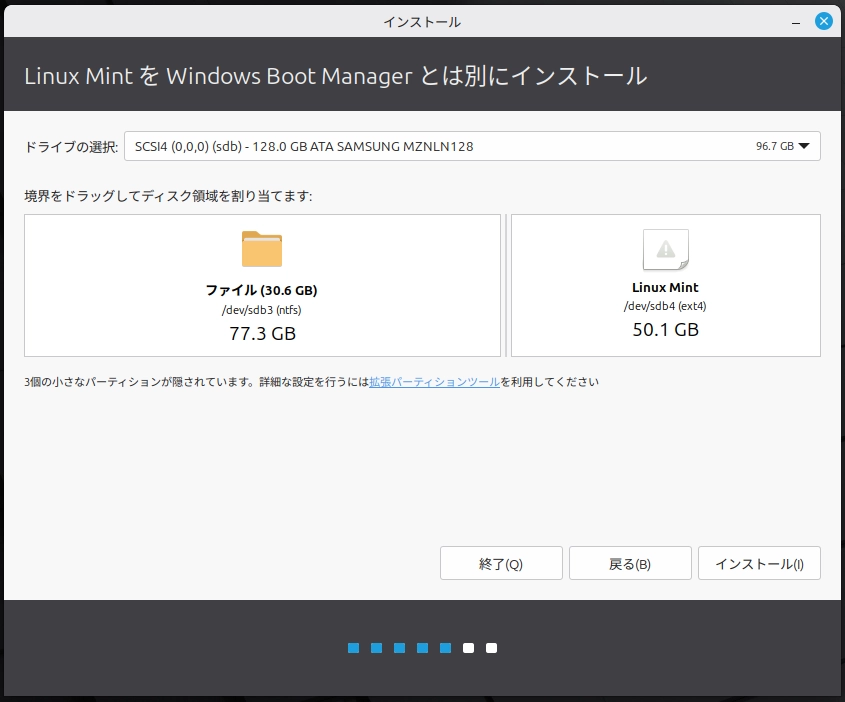The width and height of the screenshot is (845, 702).
Task: Close the installer window
Action: click(x=823, y=21)
